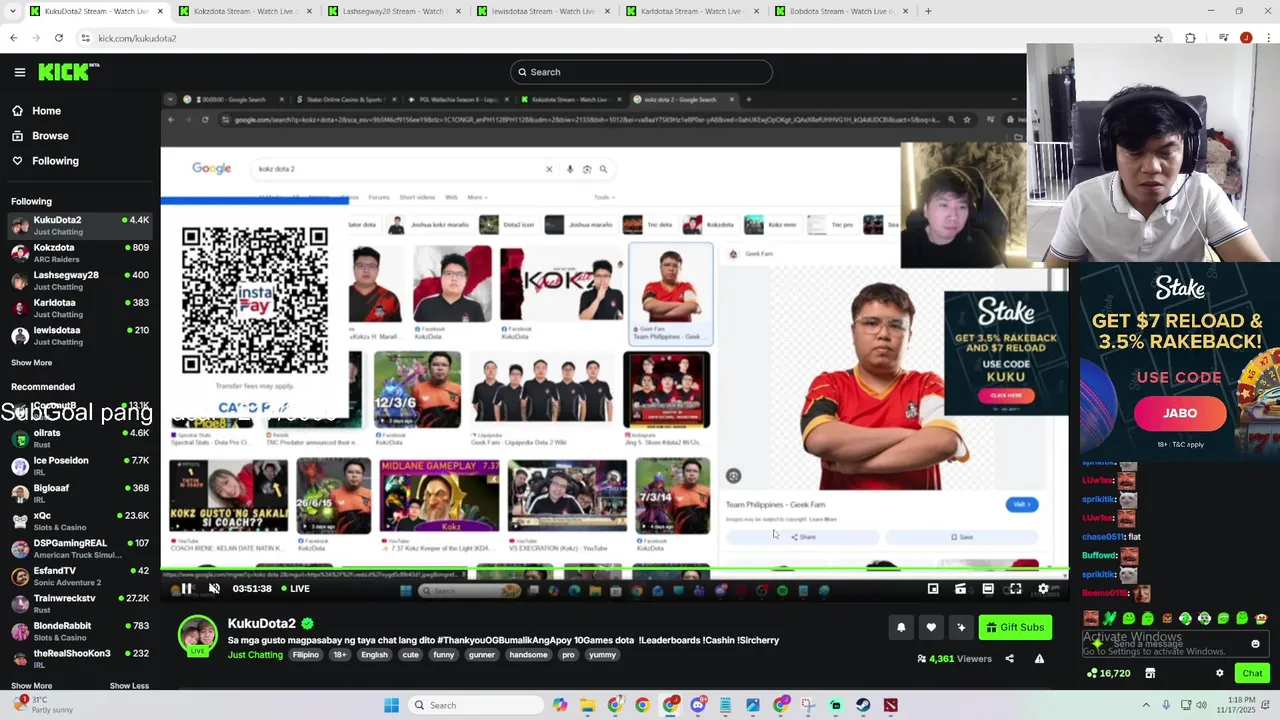Click the Windows taskbar search box
This screenshot has height=720, width=1280.
(x=475, y=705)
